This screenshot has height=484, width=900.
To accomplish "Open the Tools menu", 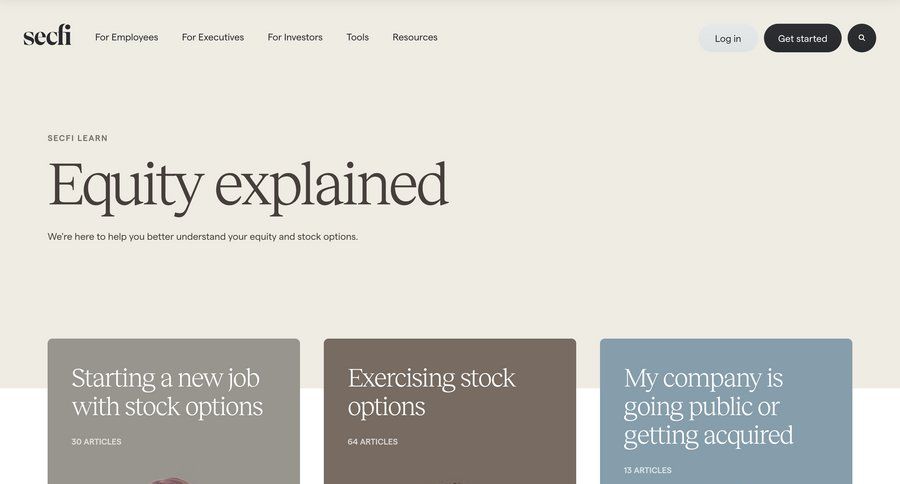I will click(358, 37).
